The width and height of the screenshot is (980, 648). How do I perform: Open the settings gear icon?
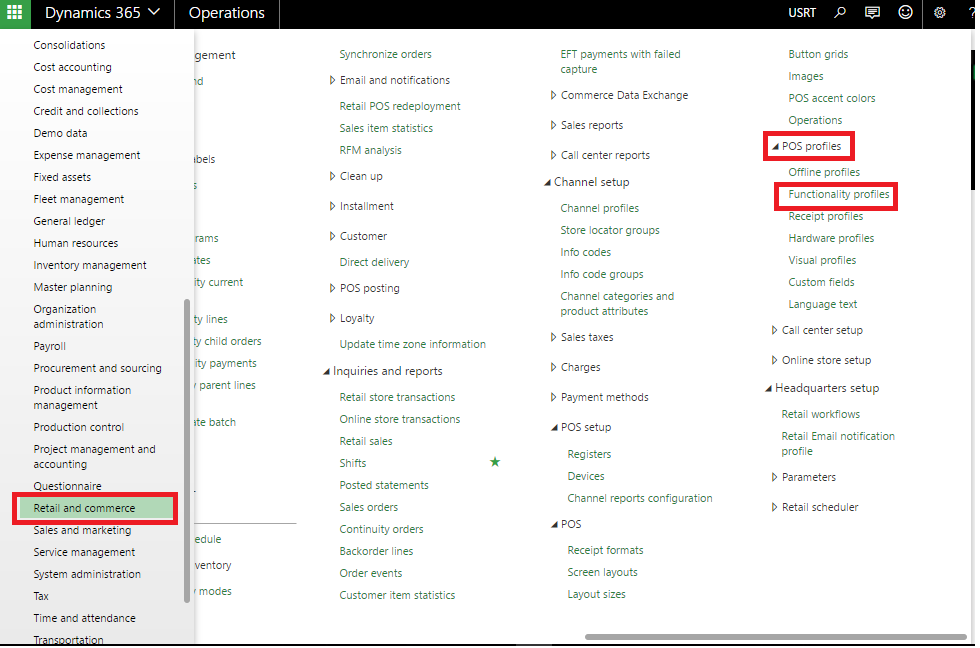click(x=939, y=13)
